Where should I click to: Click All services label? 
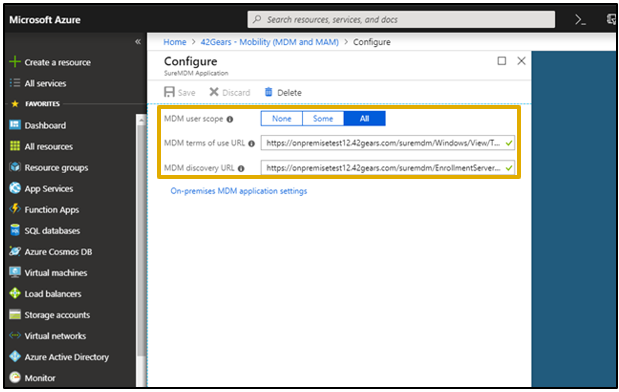tap(45, 83)
